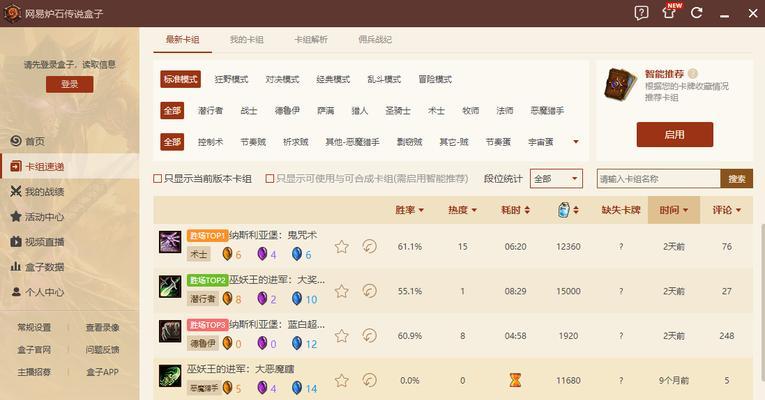Select 狂野模式 mode filter
Viewport: 765px width, 400px height.
(231, 79)
